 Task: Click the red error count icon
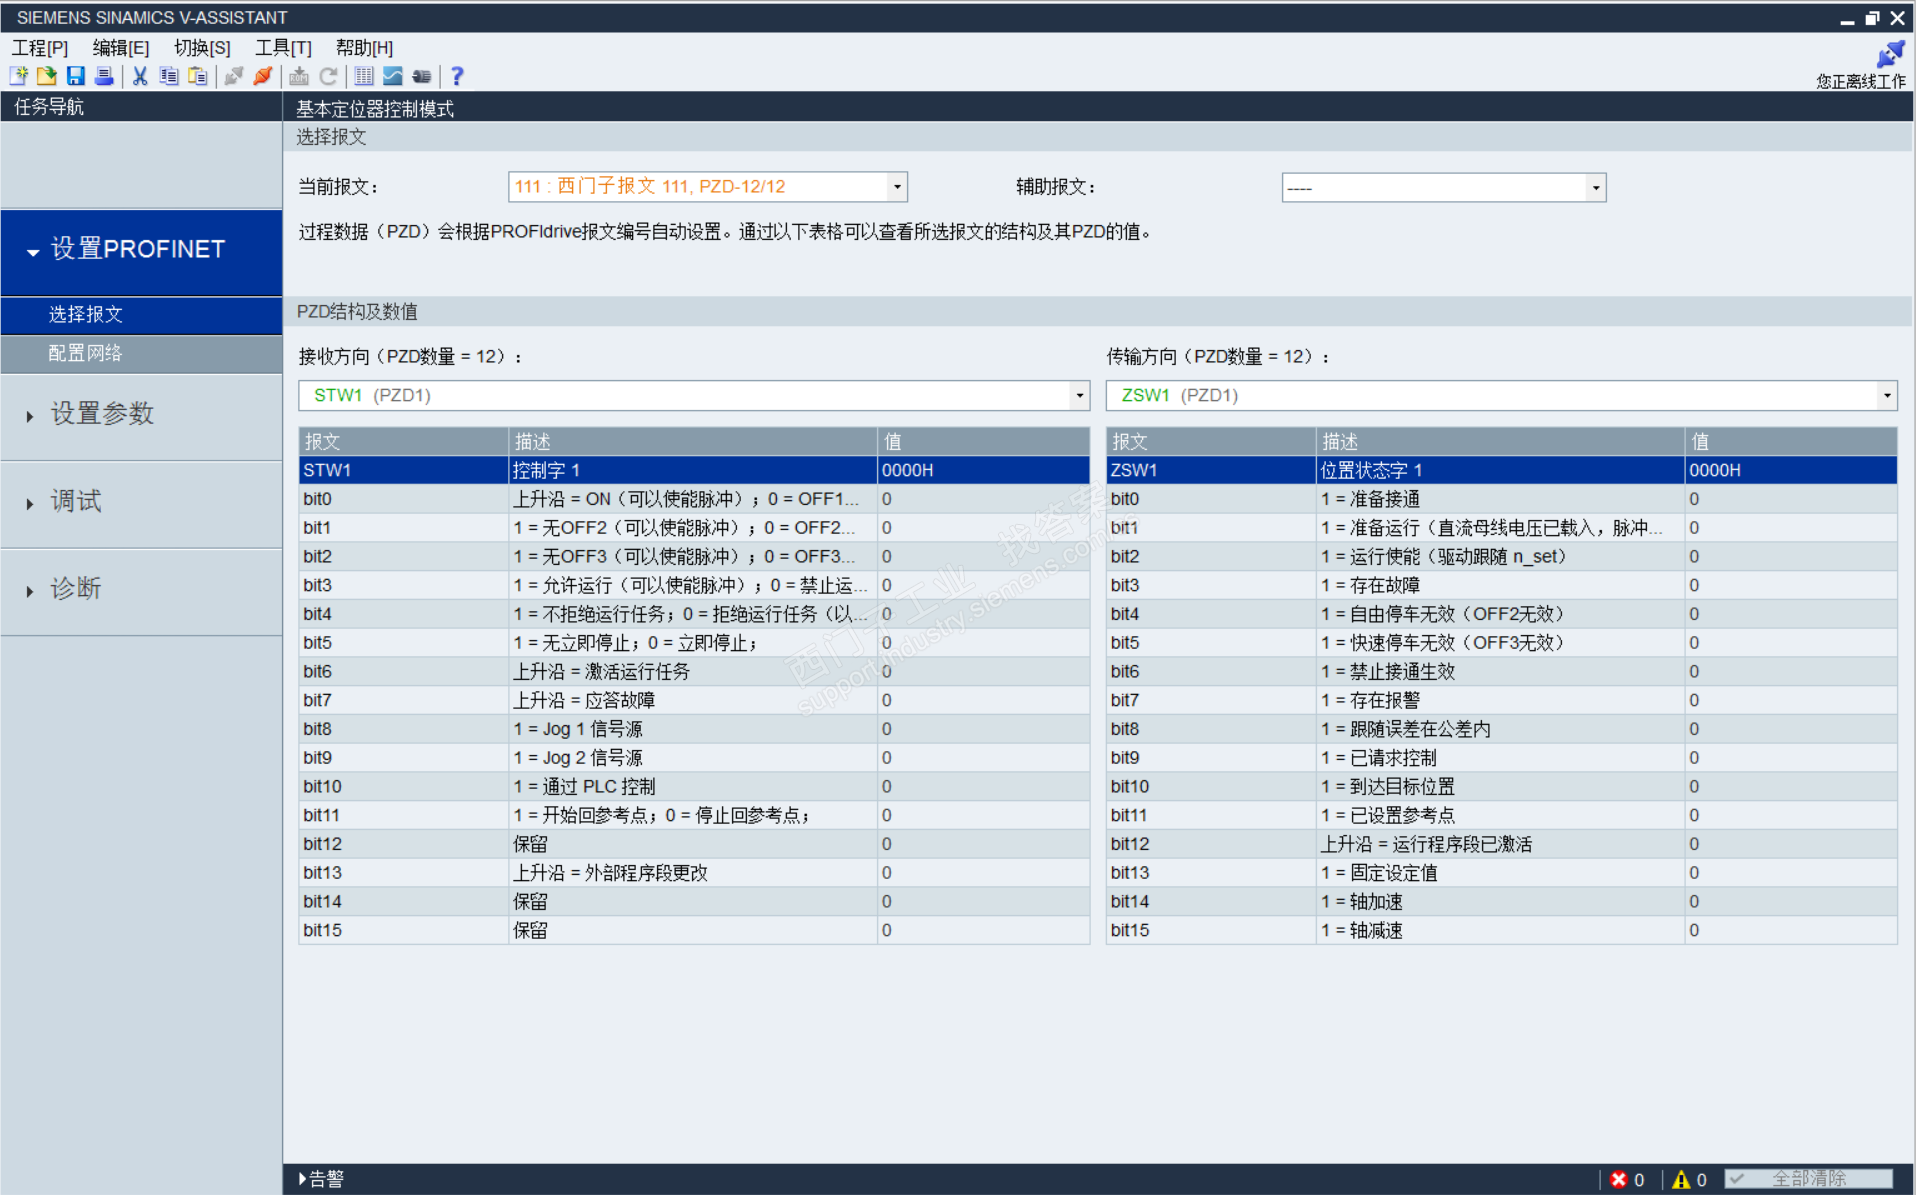pyautogui.click(x=1619, y=1180)
